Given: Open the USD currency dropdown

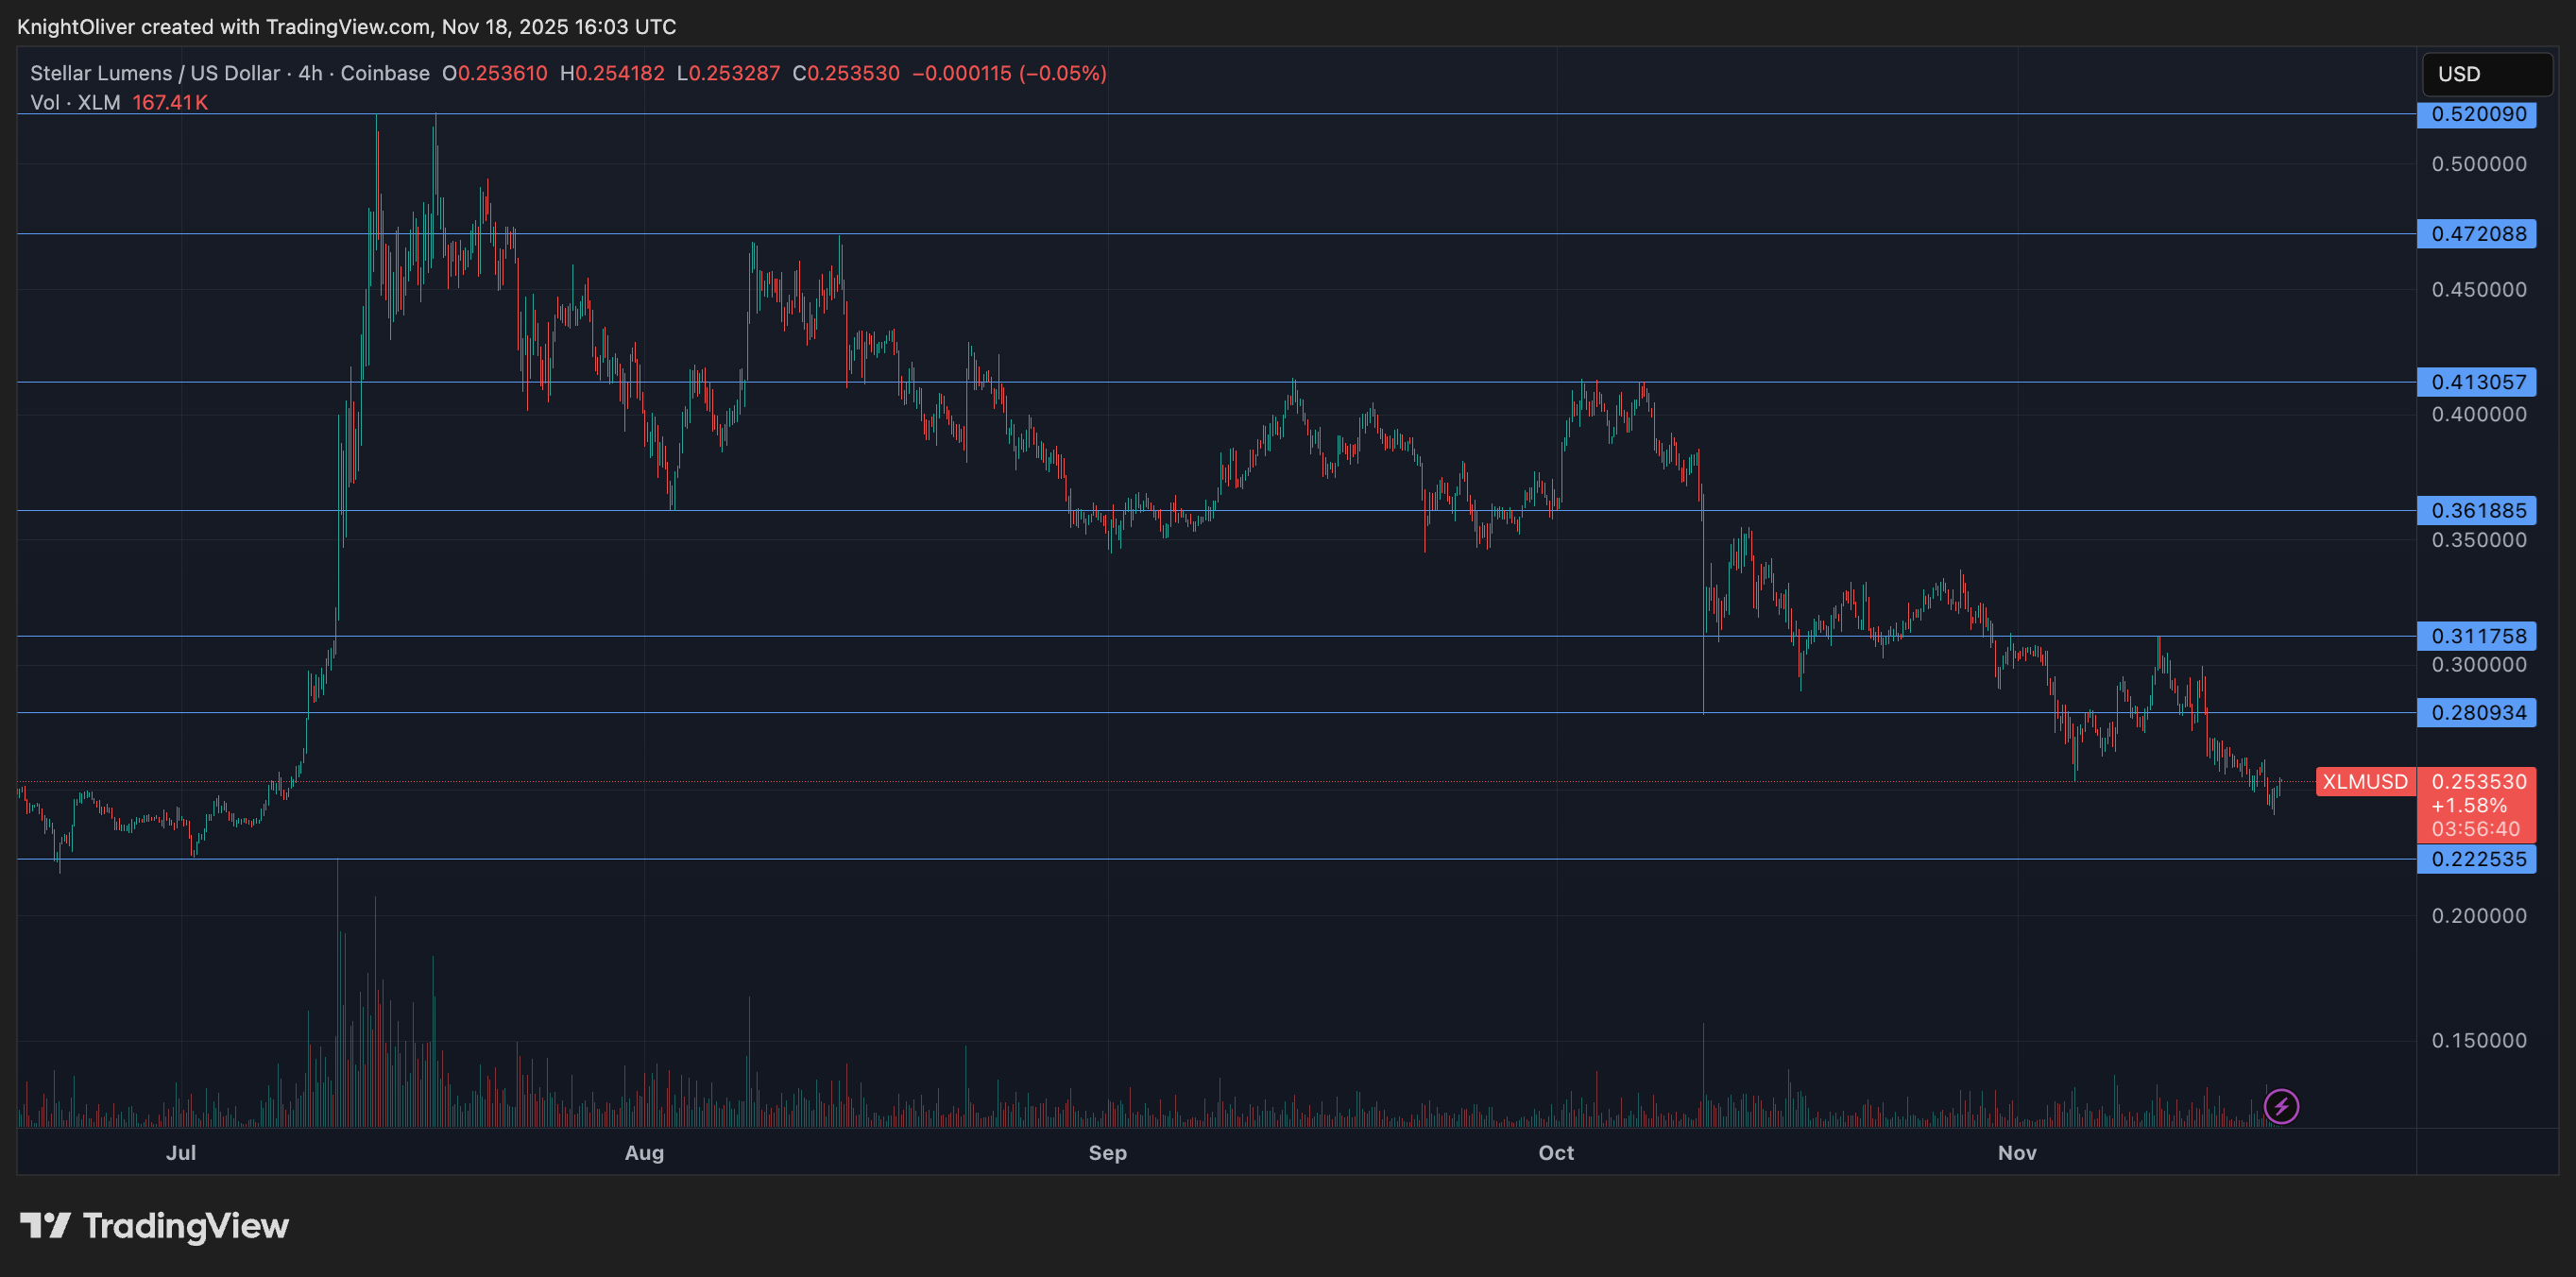Looking at the screenshot, I should click(x=2486, y=74).
